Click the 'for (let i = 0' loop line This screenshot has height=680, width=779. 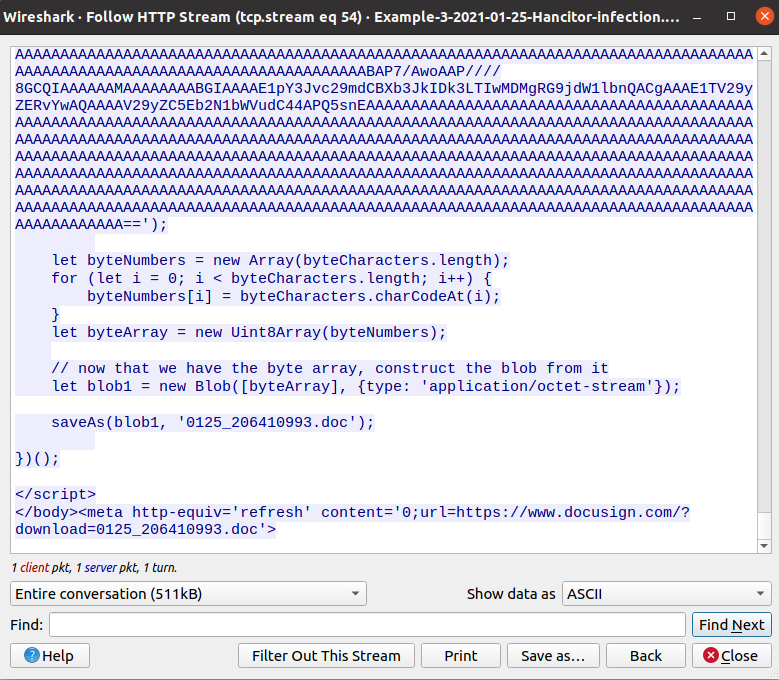point(271,278)
